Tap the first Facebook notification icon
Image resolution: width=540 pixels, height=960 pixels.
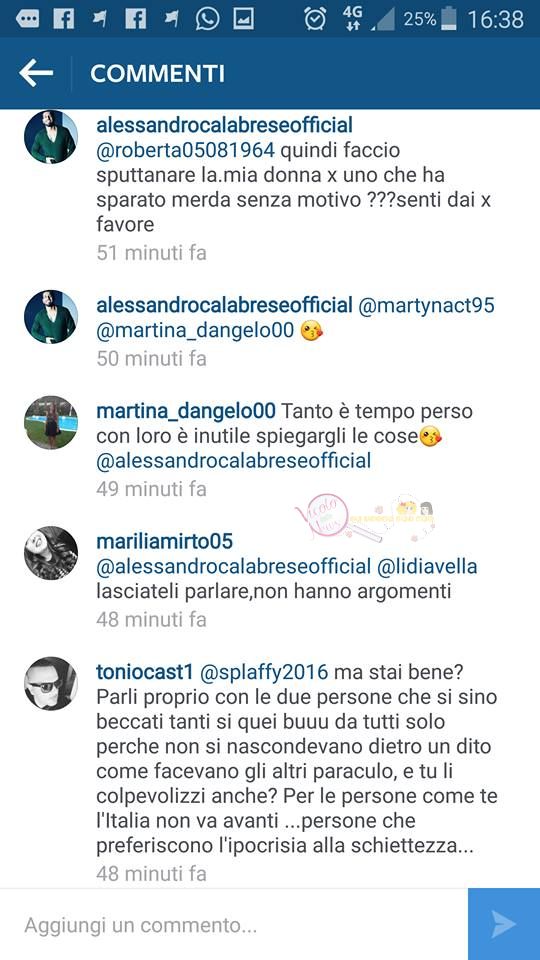(64, 19)
